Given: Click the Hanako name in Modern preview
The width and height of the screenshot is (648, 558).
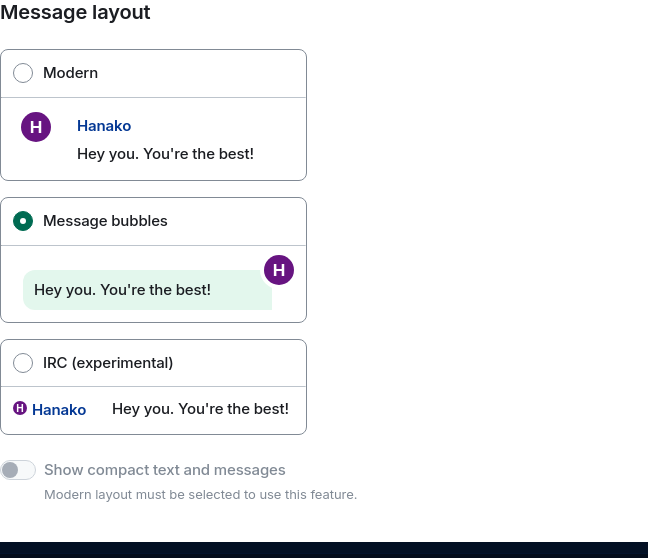Looking at the screenshot, I should click(x=104, y=126).
